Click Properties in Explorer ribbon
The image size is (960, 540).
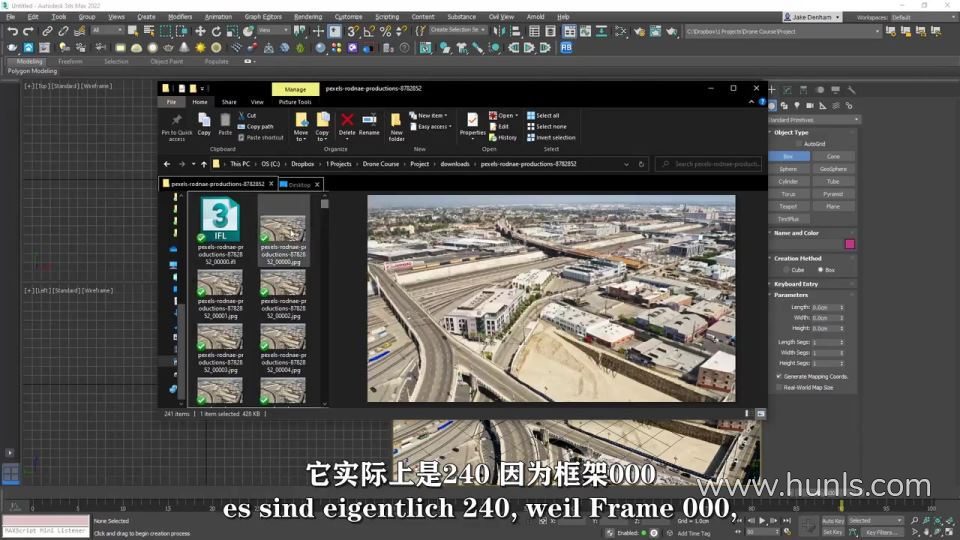[x=473, y=125]
